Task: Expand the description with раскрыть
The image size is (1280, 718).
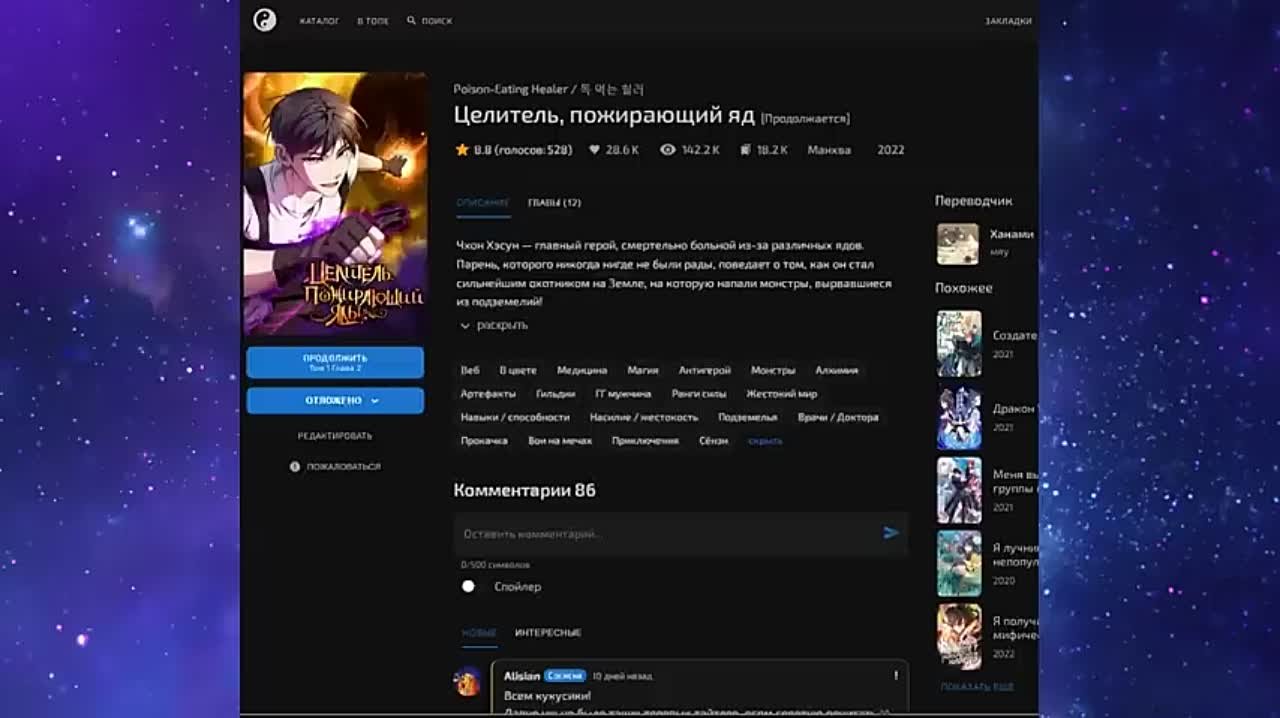Action: pos(494,326)
